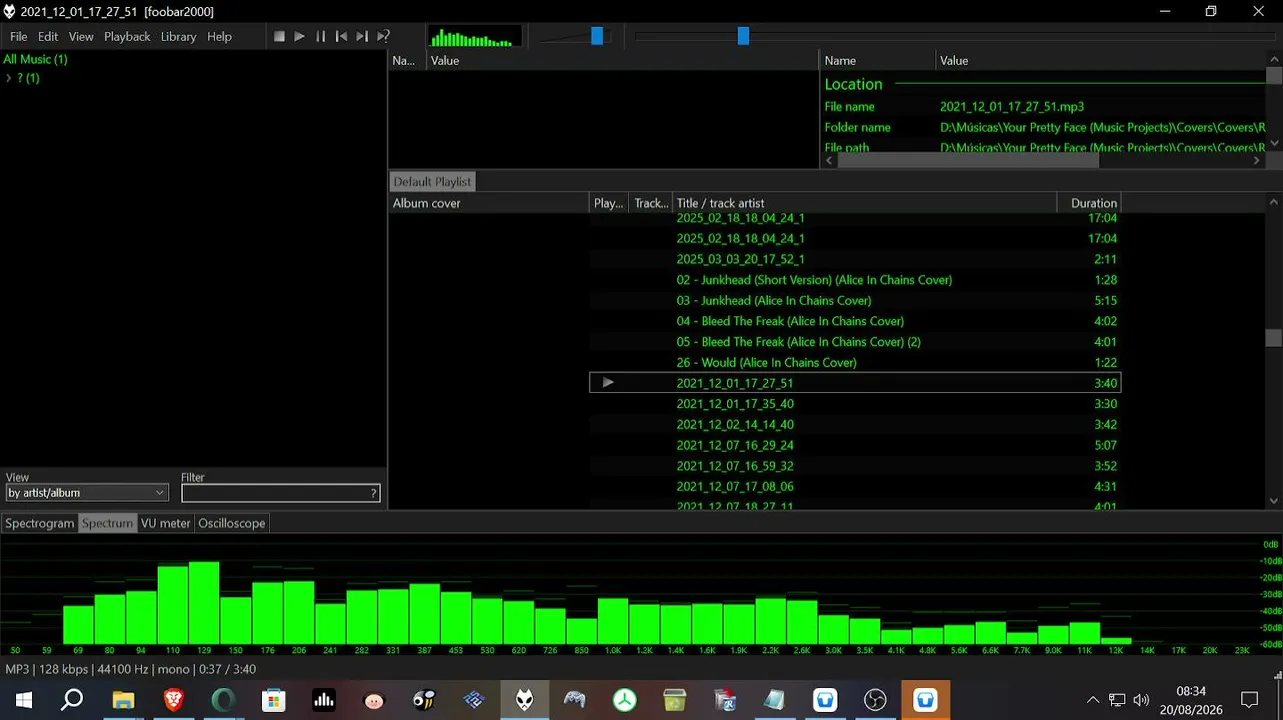Open the View menu
The height and width of the screenshot is (720, 1283).
81,37
